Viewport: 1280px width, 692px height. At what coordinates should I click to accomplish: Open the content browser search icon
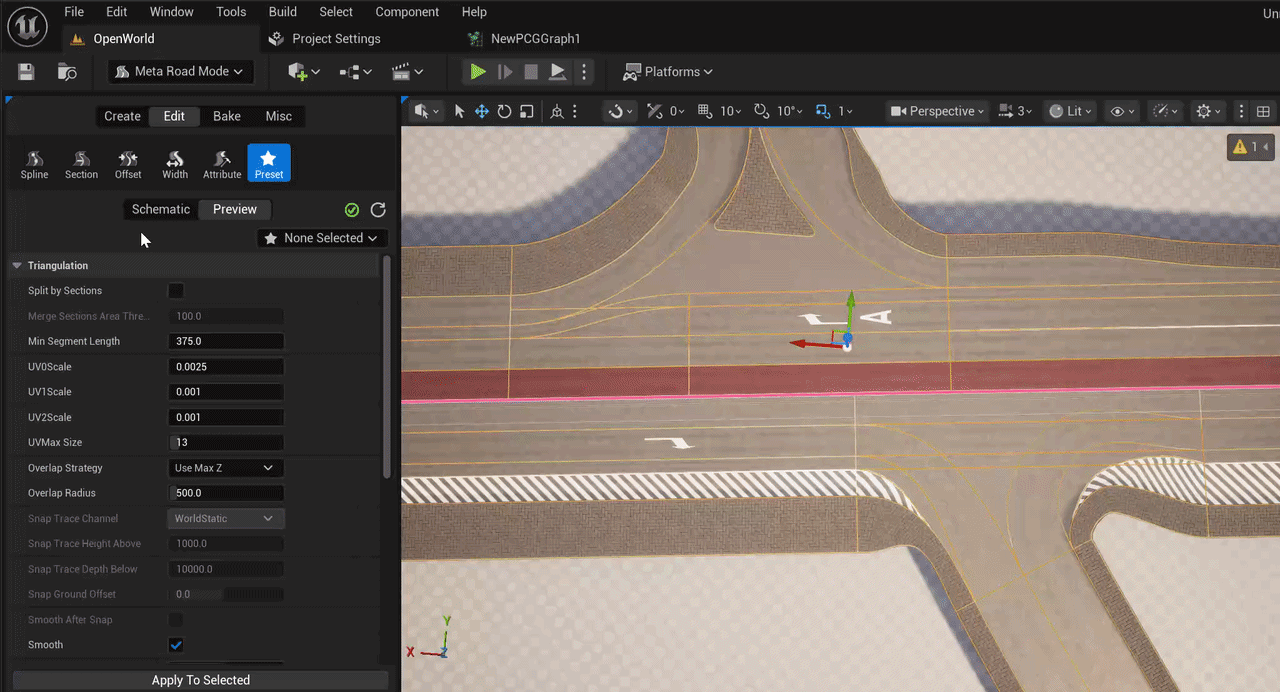coord(67,72)
